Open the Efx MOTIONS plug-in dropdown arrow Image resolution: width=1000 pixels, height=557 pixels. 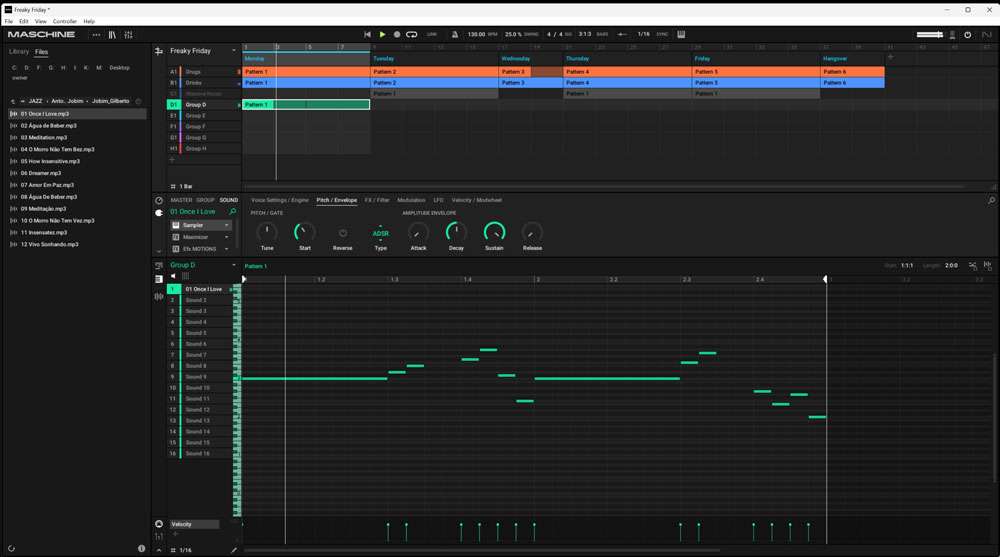point(226,249)
